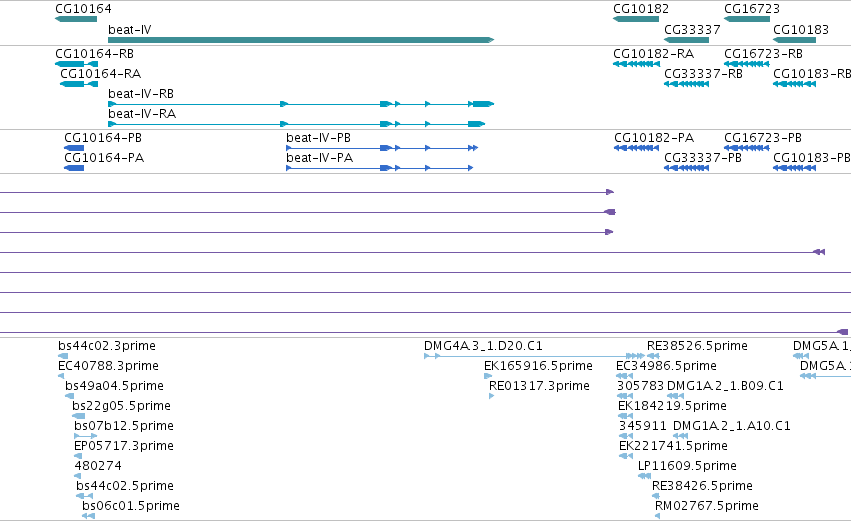Click the CG16723 gene feature
Viewport: 851px width, 521px height.
pos(747,19)
